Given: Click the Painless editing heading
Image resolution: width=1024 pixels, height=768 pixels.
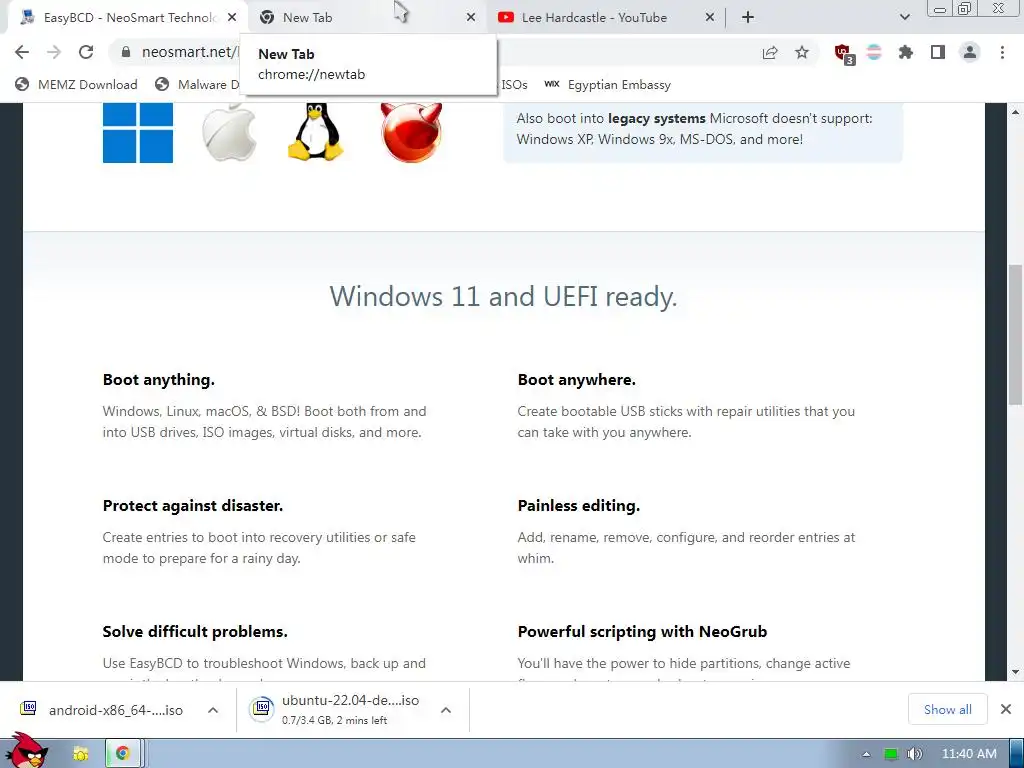Looking at the screenshot, I should [579, 506].
